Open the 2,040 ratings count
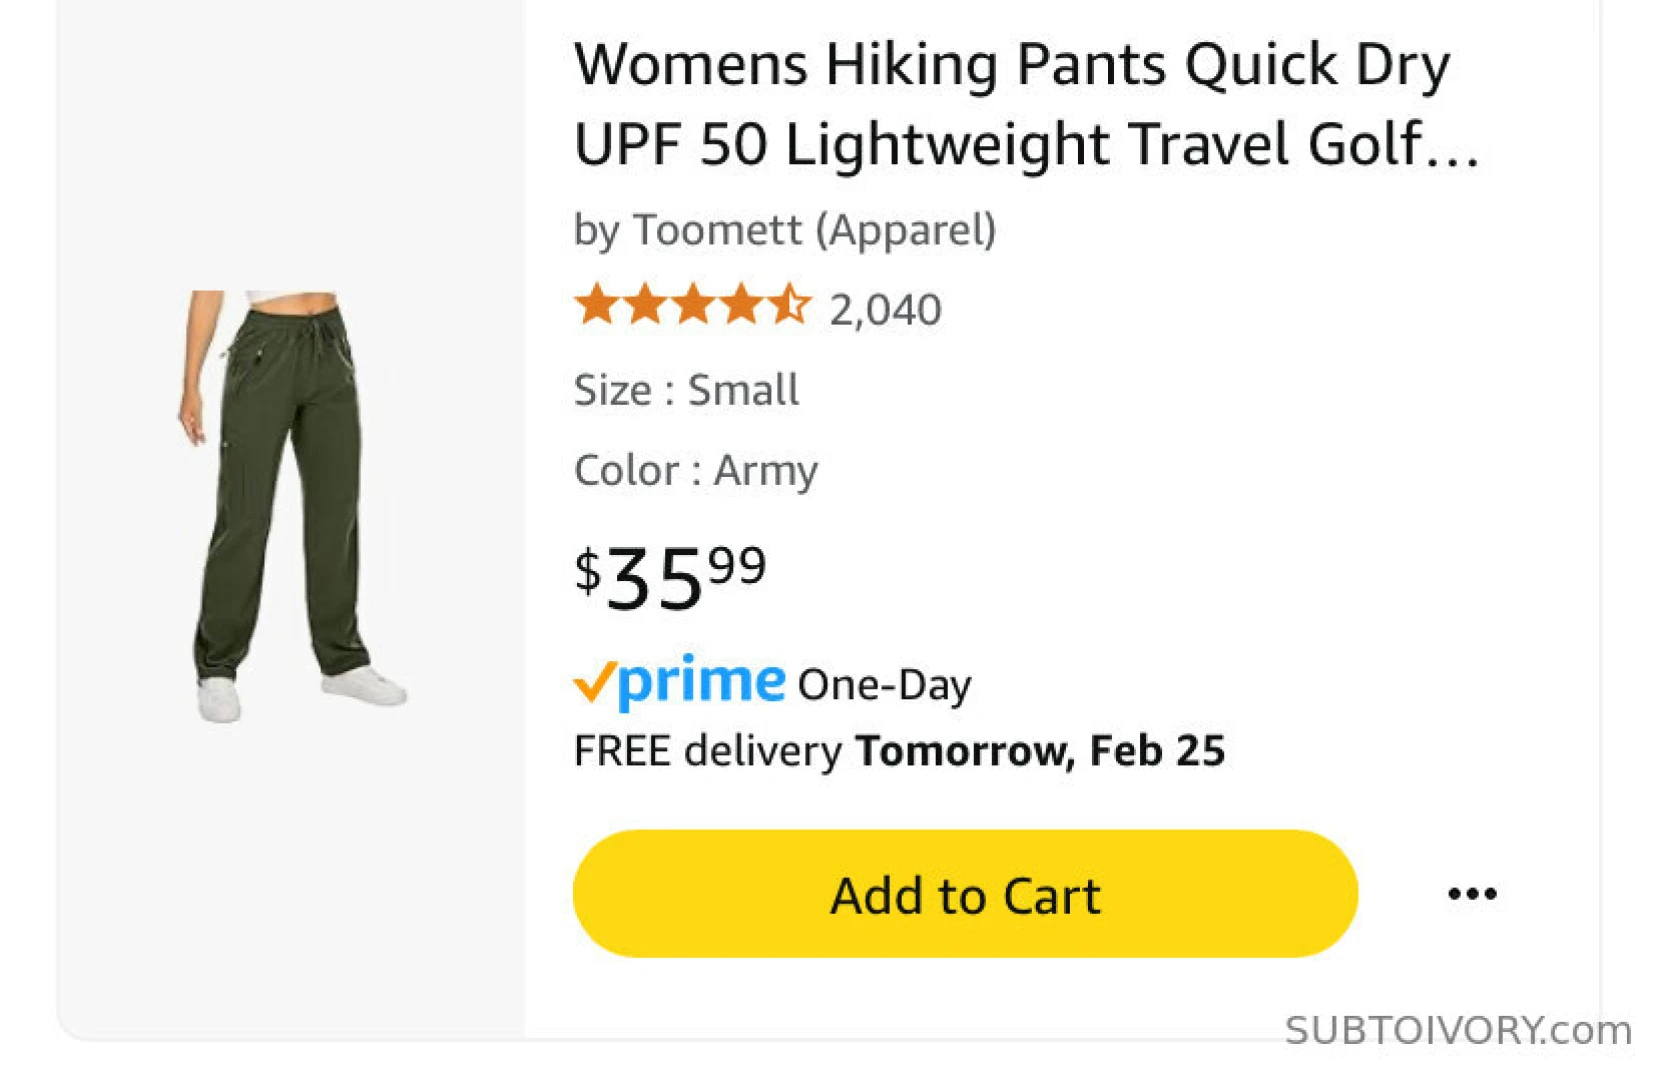The height and width of the screenshot is (1080, 1659). pos(885,310)
